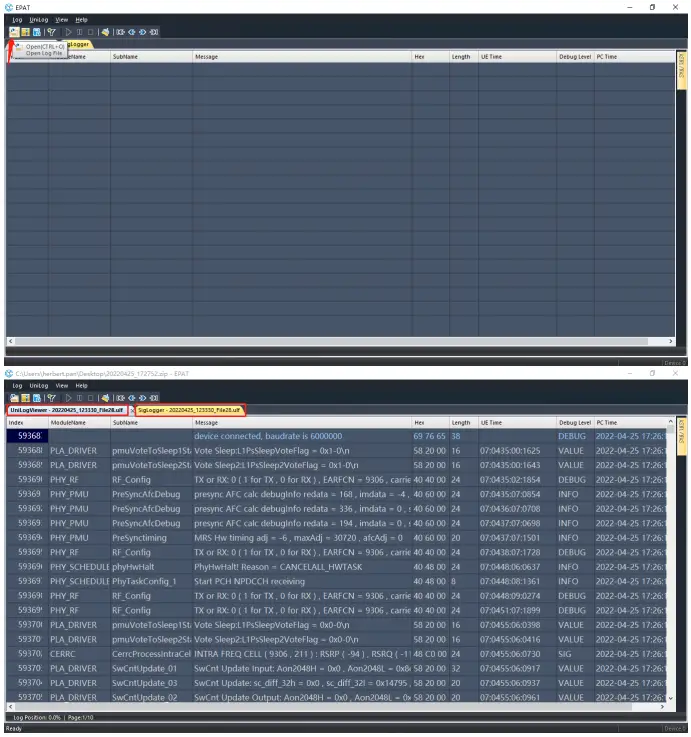Click second yellow toolbar icon in bottom window
Screen dimensions: 691x737
(25, 398)
